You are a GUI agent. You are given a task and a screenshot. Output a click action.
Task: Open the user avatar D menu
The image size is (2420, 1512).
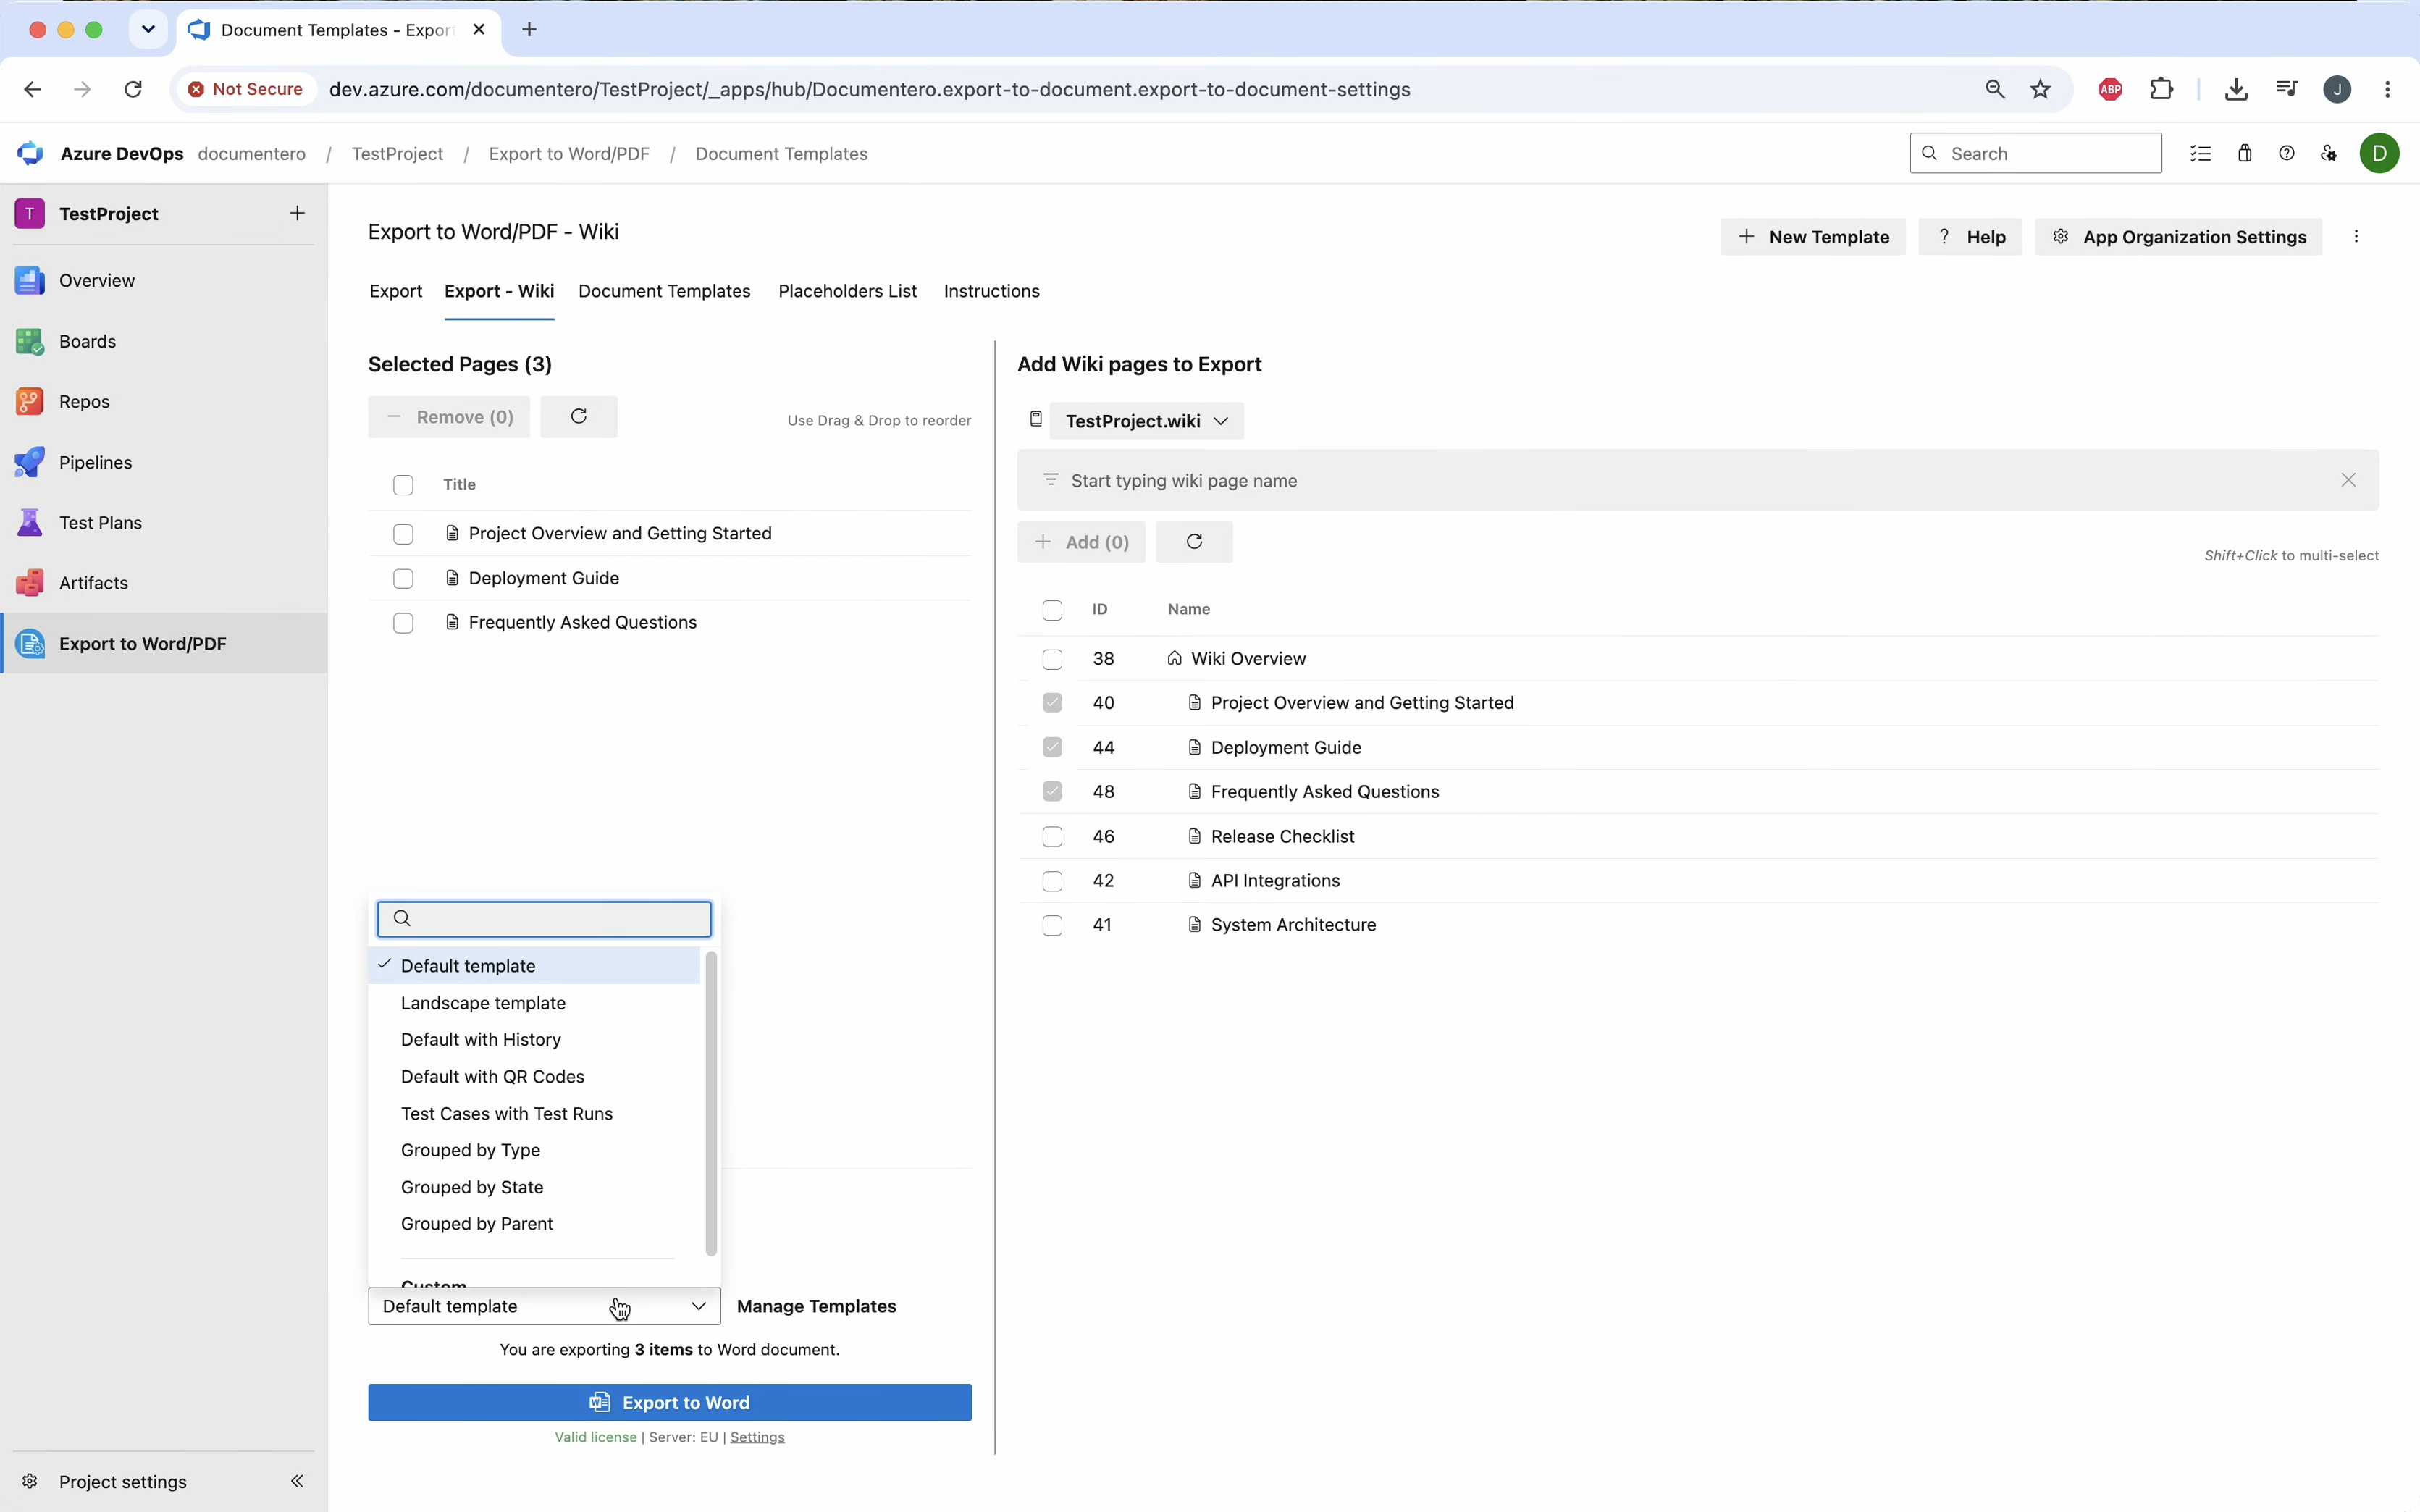click(2379, 153)
